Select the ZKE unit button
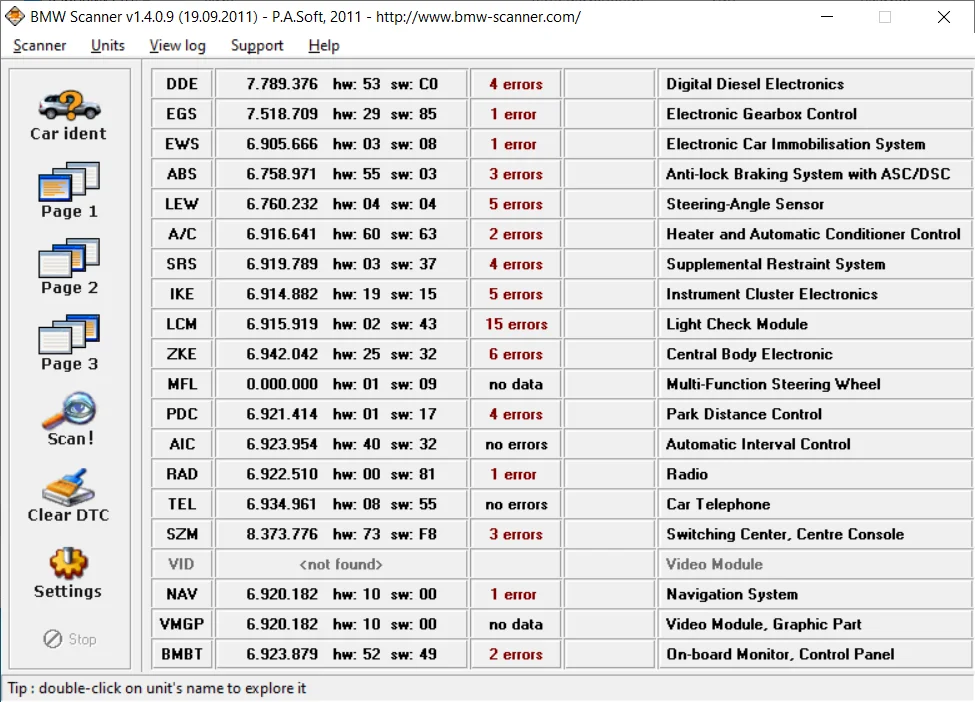The height and width of the screenshot is (702, 975). point(182,354)
